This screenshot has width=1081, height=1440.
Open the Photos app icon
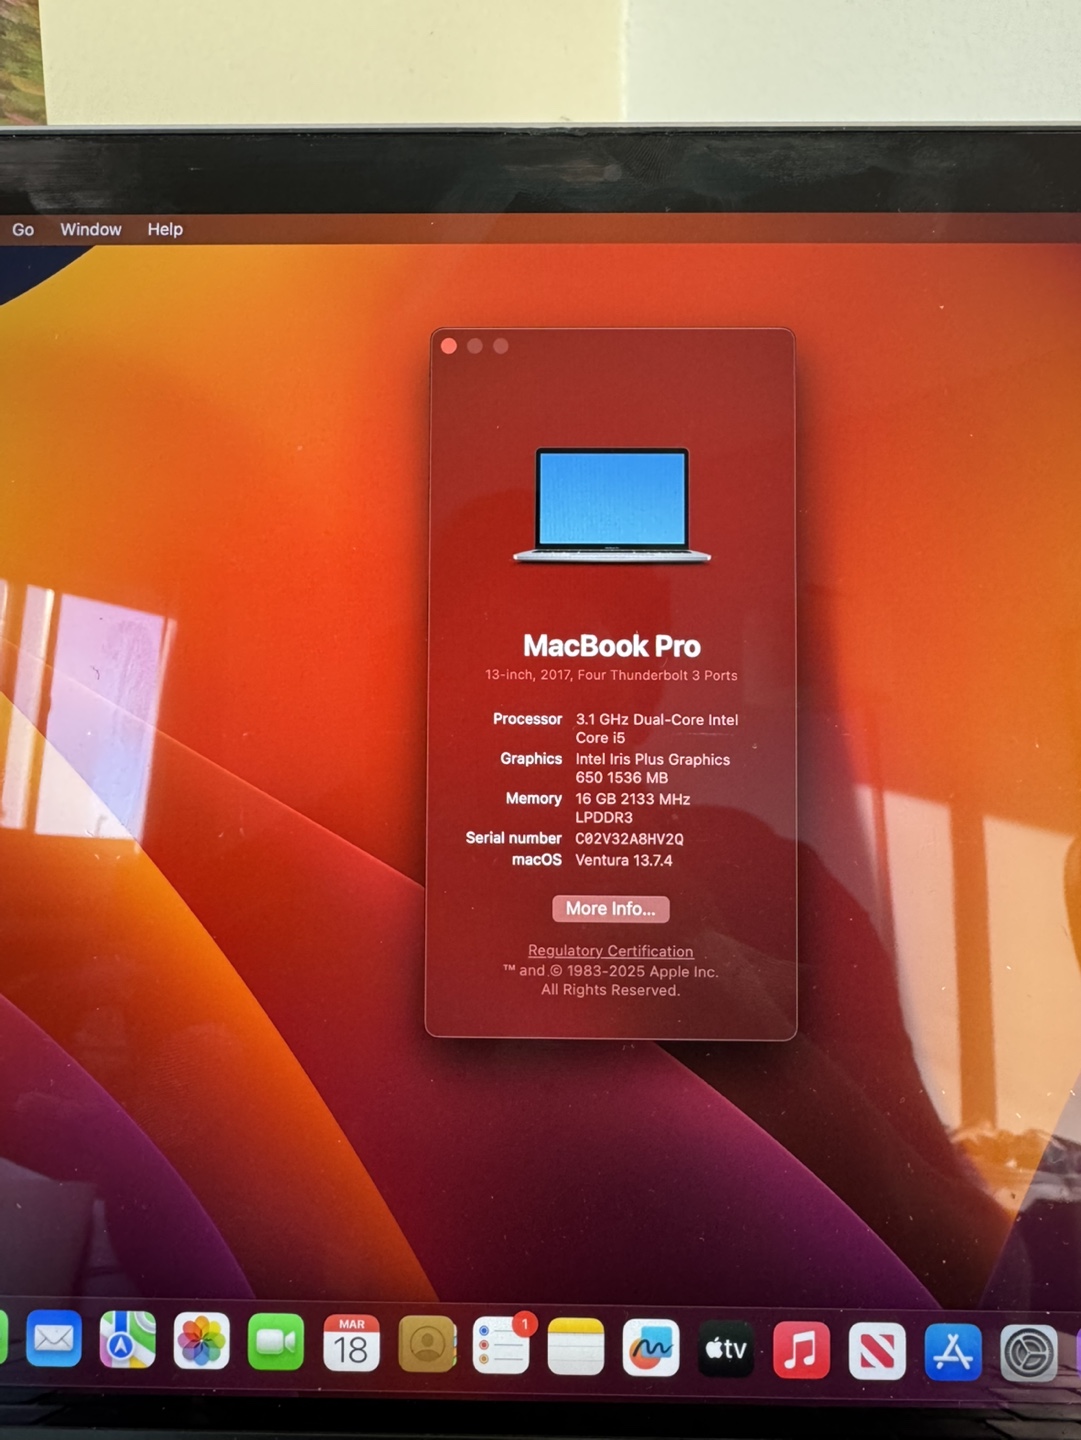(201, 1341)
